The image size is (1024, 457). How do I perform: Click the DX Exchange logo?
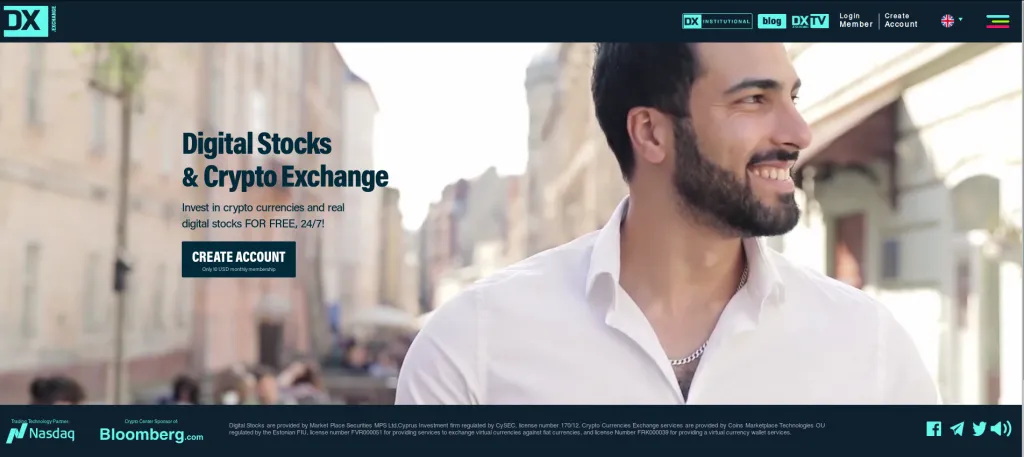(30, 21)
